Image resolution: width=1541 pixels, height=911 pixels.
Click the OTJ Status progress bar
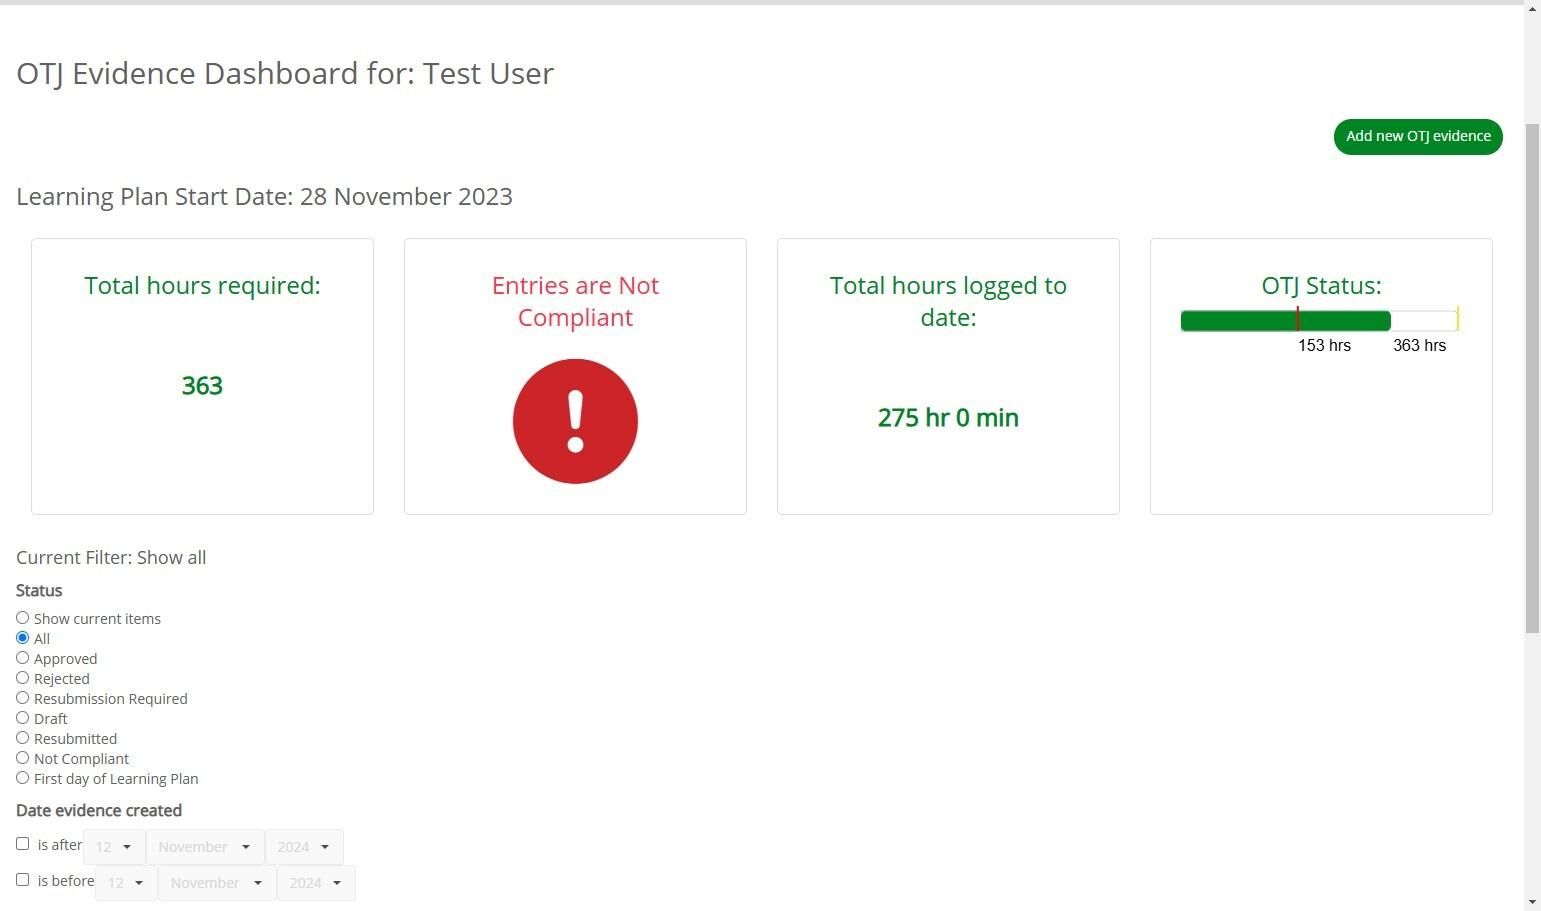click(1320, 320)
